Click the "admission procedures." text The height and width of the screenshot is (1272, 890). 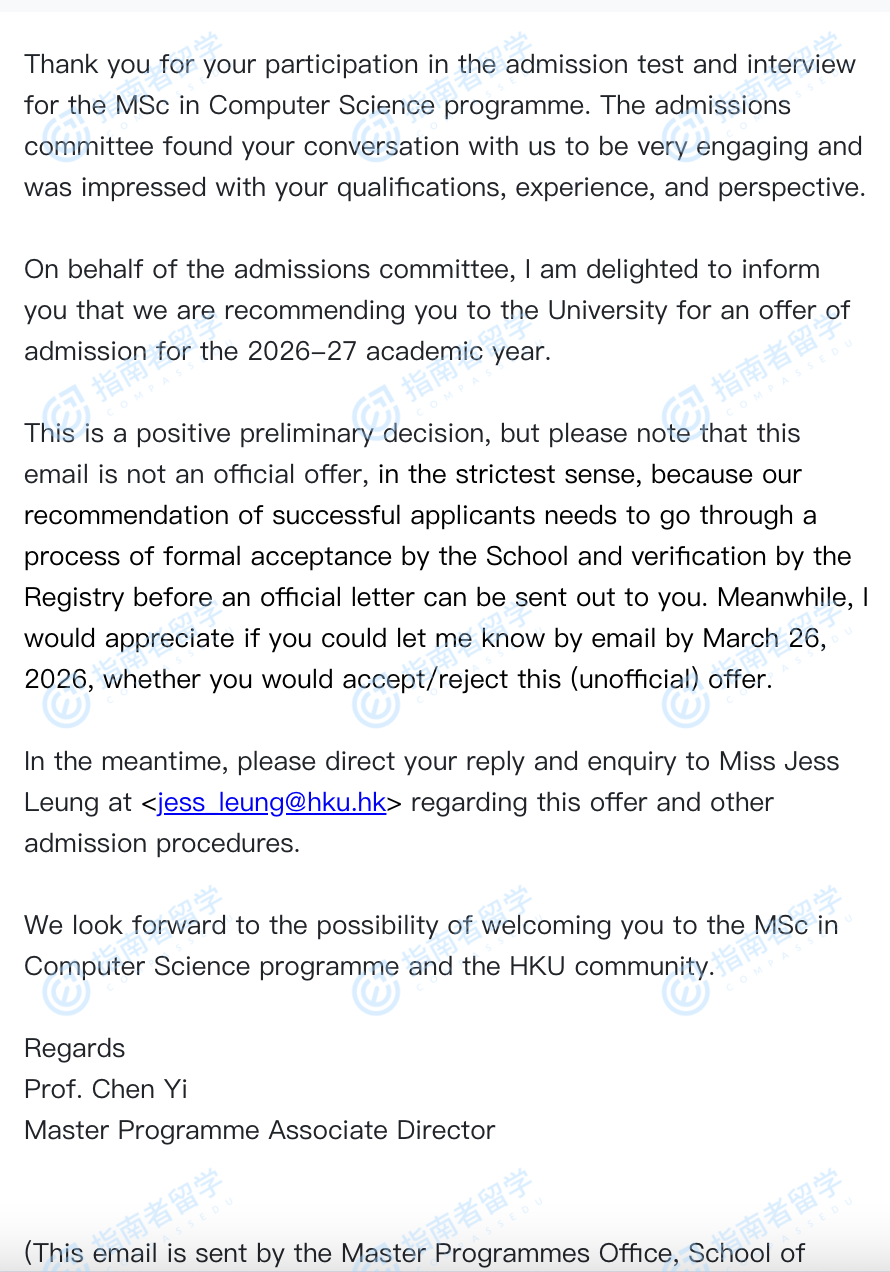162,843
